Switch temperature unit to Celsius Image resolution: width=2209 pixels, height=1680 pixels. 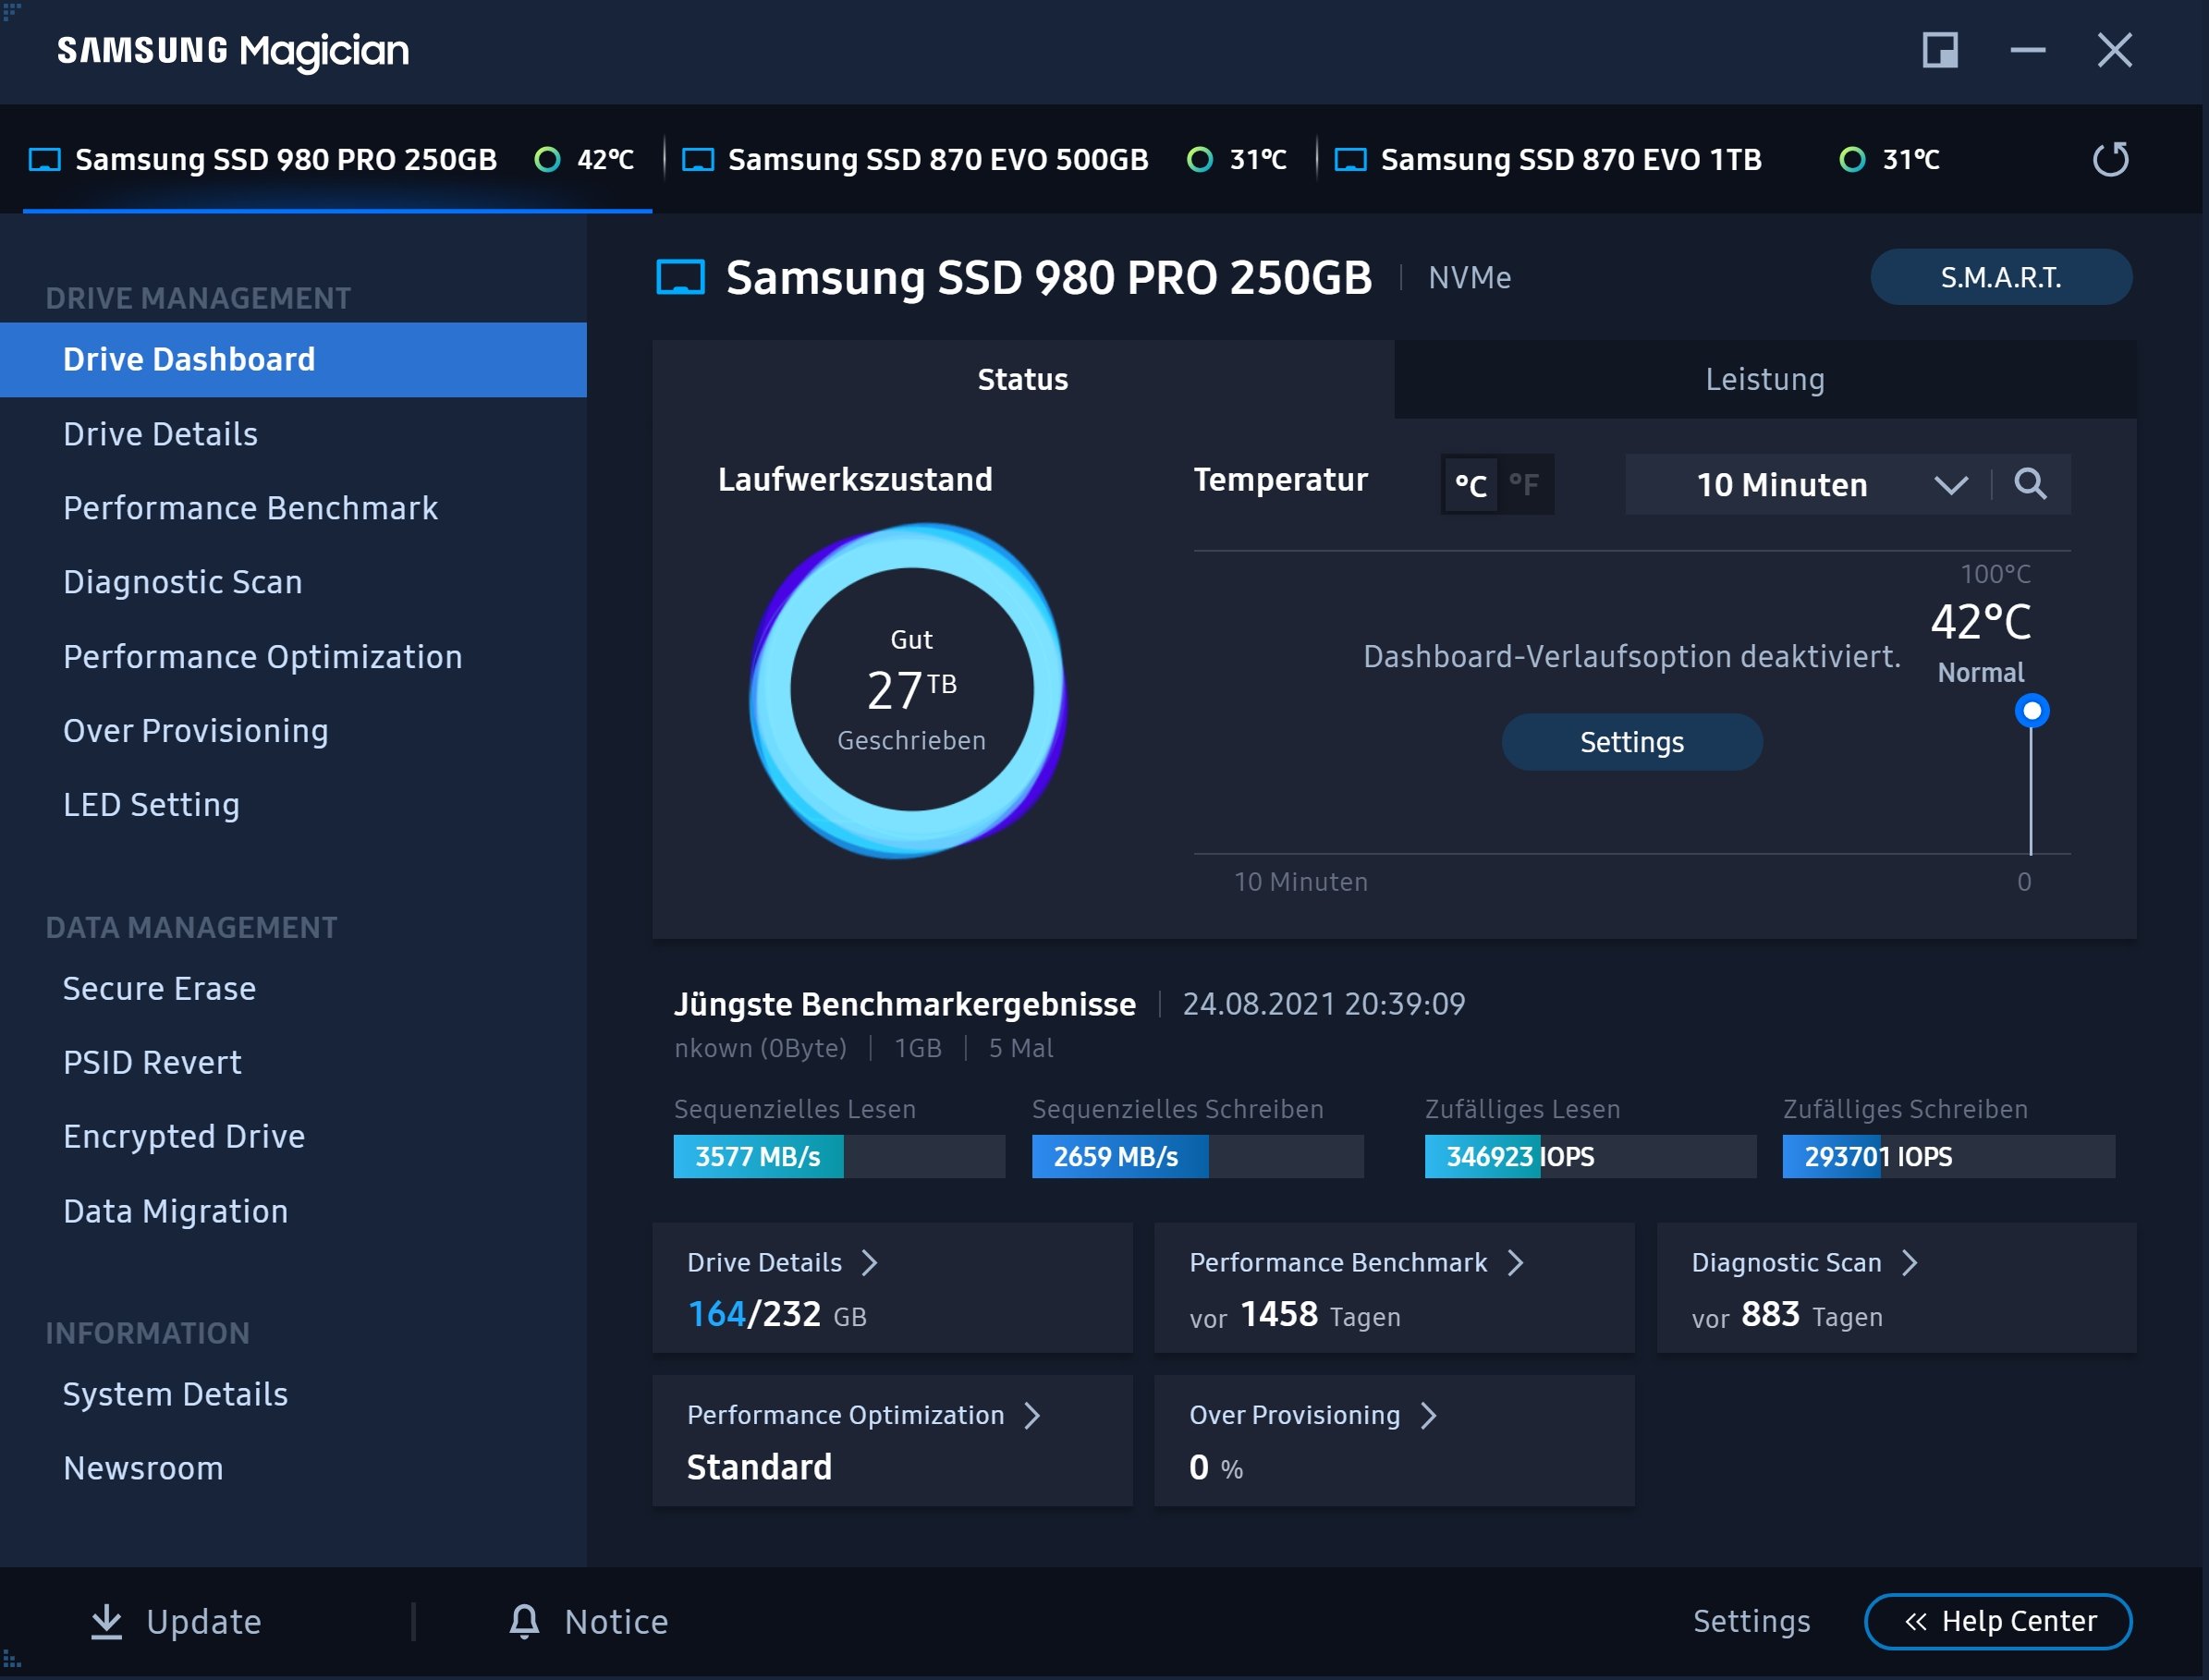(x=1470, y=485)
